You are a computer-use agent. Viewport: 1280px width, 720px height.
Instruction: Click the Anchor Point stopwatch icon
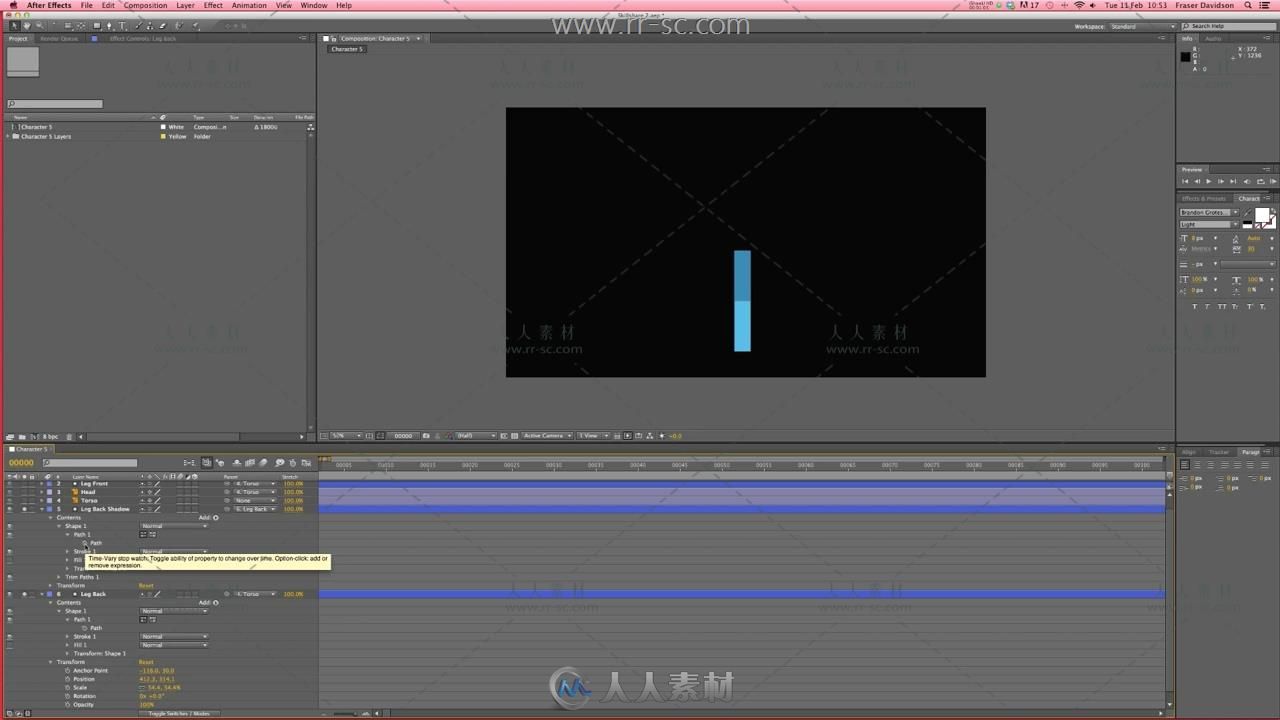[x=68, y=671]
